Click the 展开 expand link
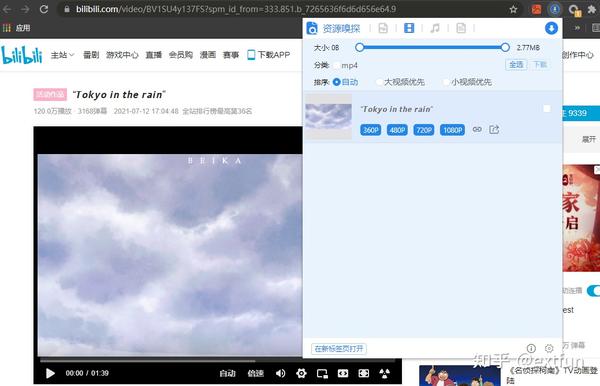The height and width of the screenshot is (386, 600). click(589, 139)
